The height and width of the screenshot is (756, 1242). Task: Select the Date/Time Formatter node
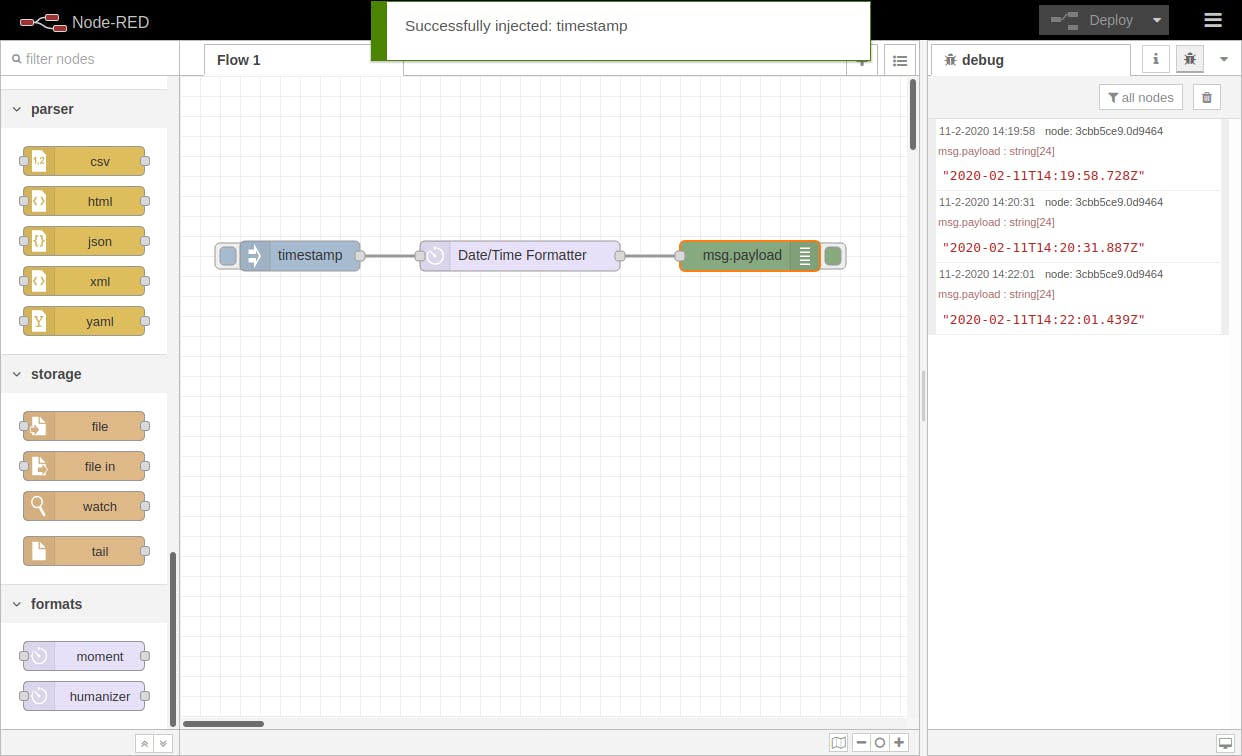520,255
